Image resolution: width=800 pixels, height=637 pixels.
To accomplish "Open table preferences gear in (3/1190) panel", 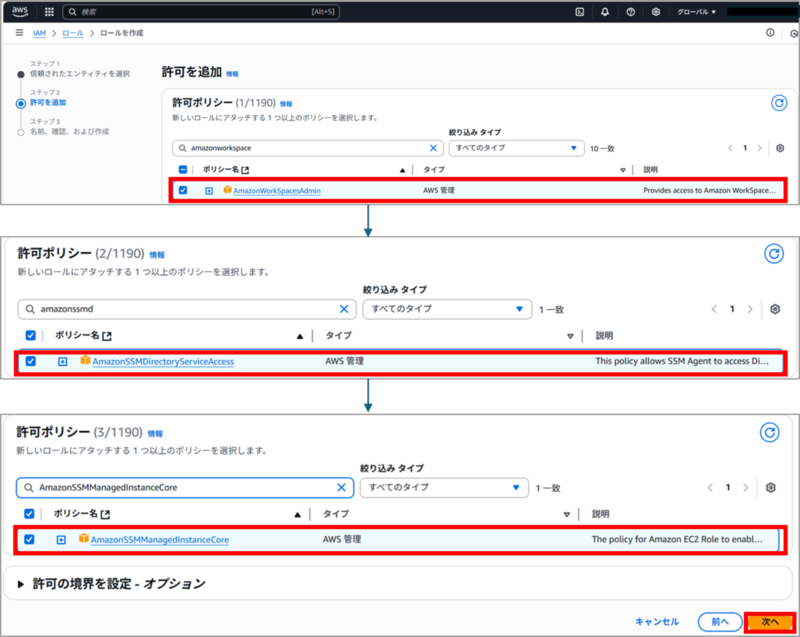I will pyautogui.click(x=770, y=488).
